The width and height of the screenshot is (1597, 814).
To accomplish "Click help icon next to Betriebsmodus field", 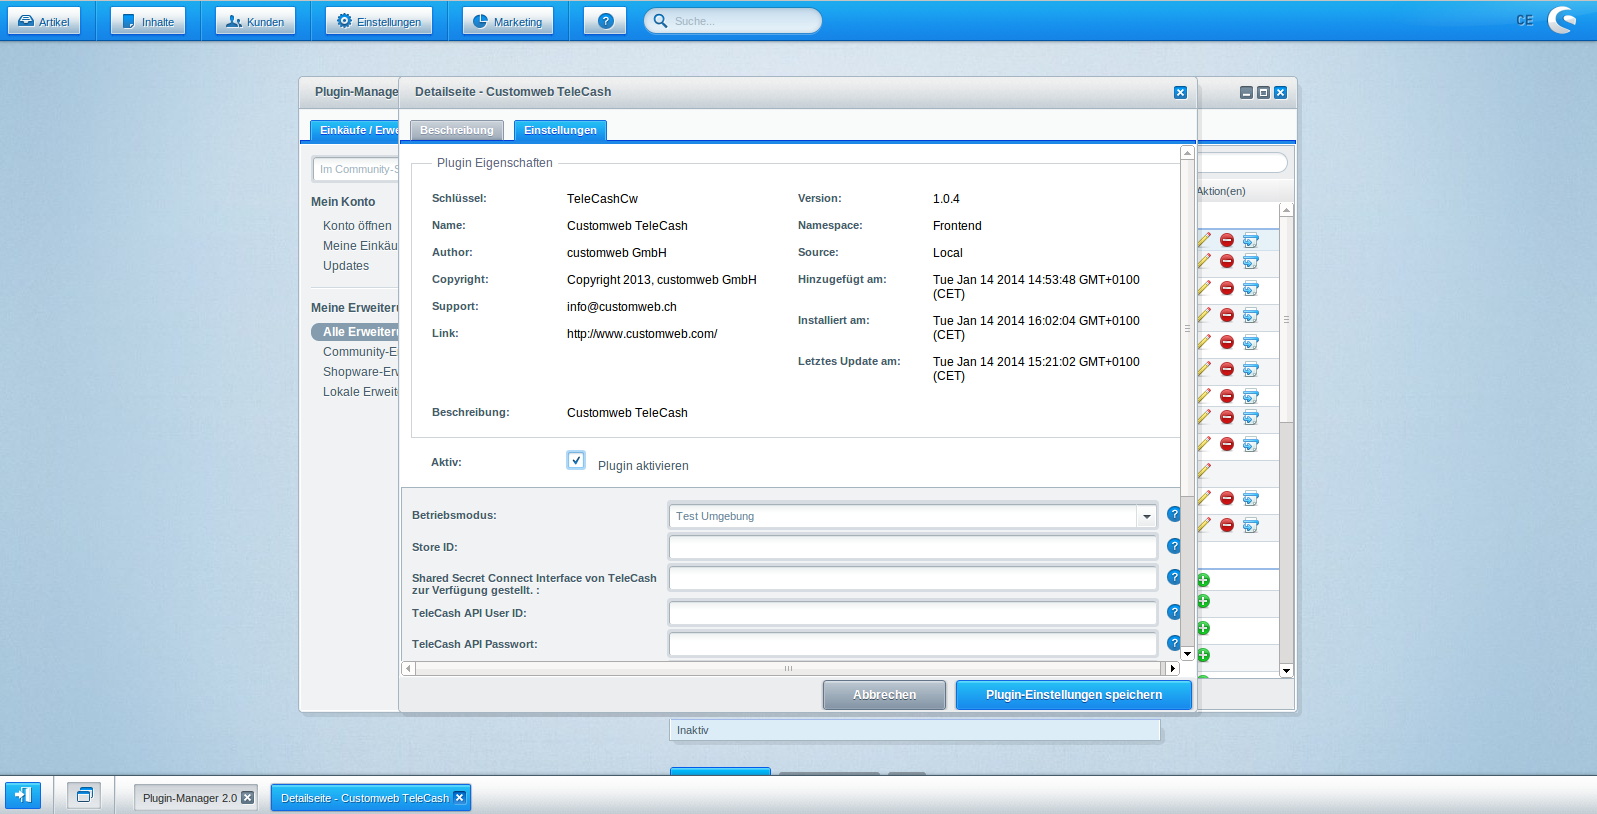I will pos(1174,514).
